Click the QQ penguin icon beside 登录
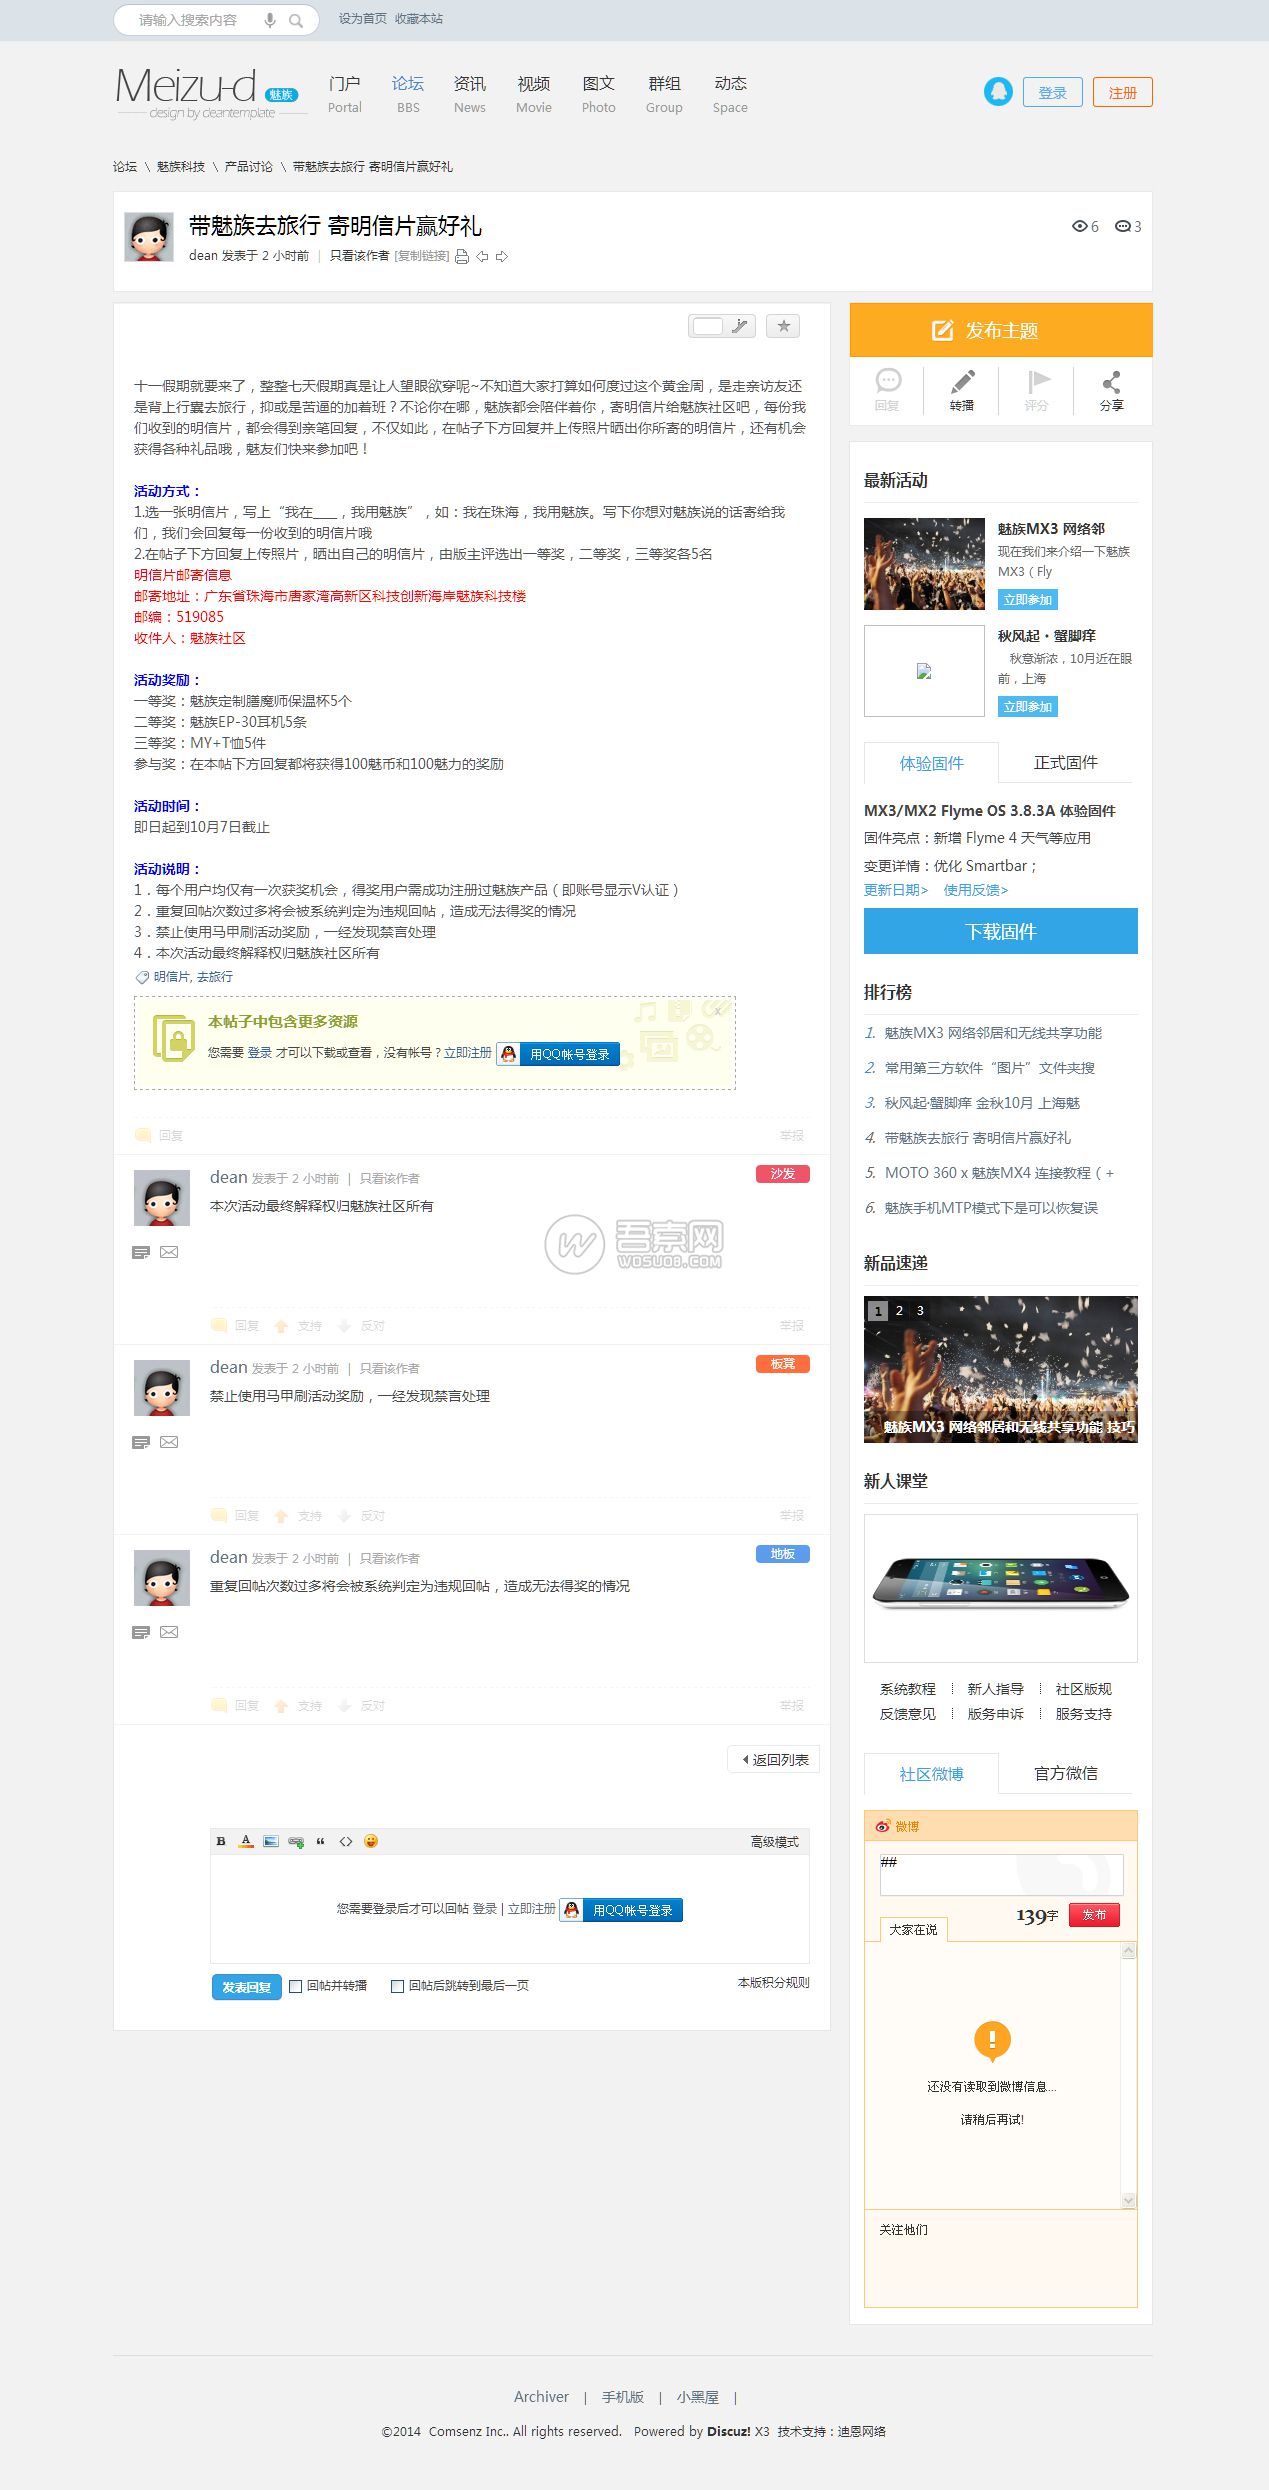The width and height of the screenshot is (1269, 2490). 998,92
